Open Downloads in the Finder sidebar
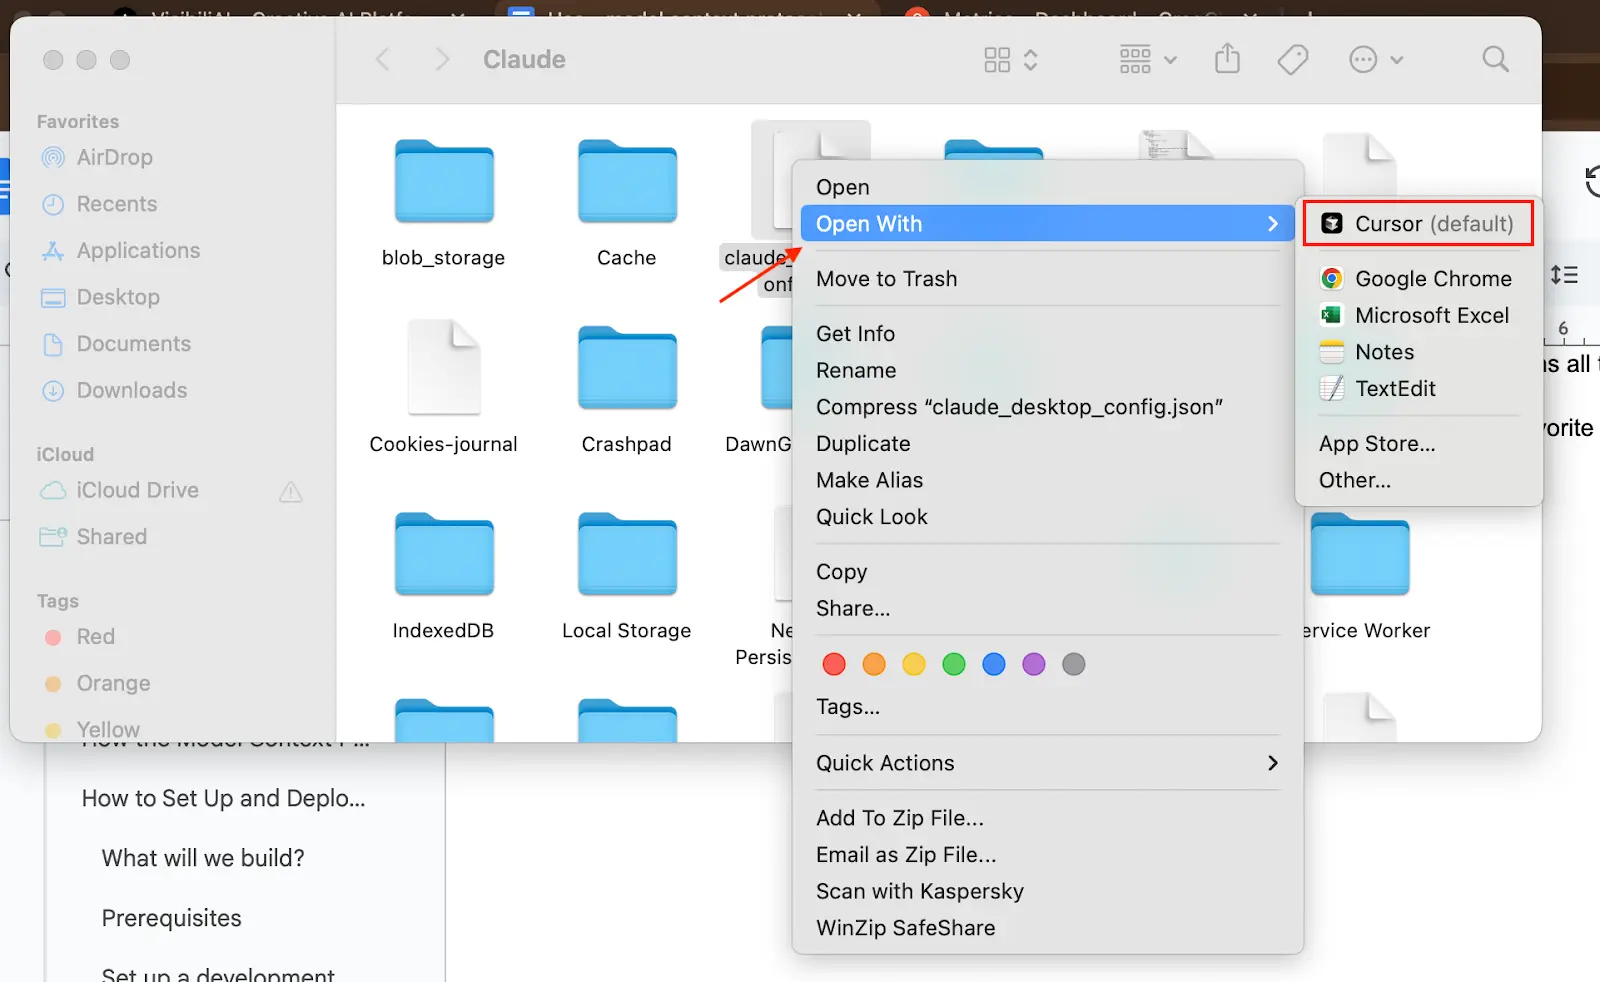This screenshot has height=982, width=1600. click(114, 390)
